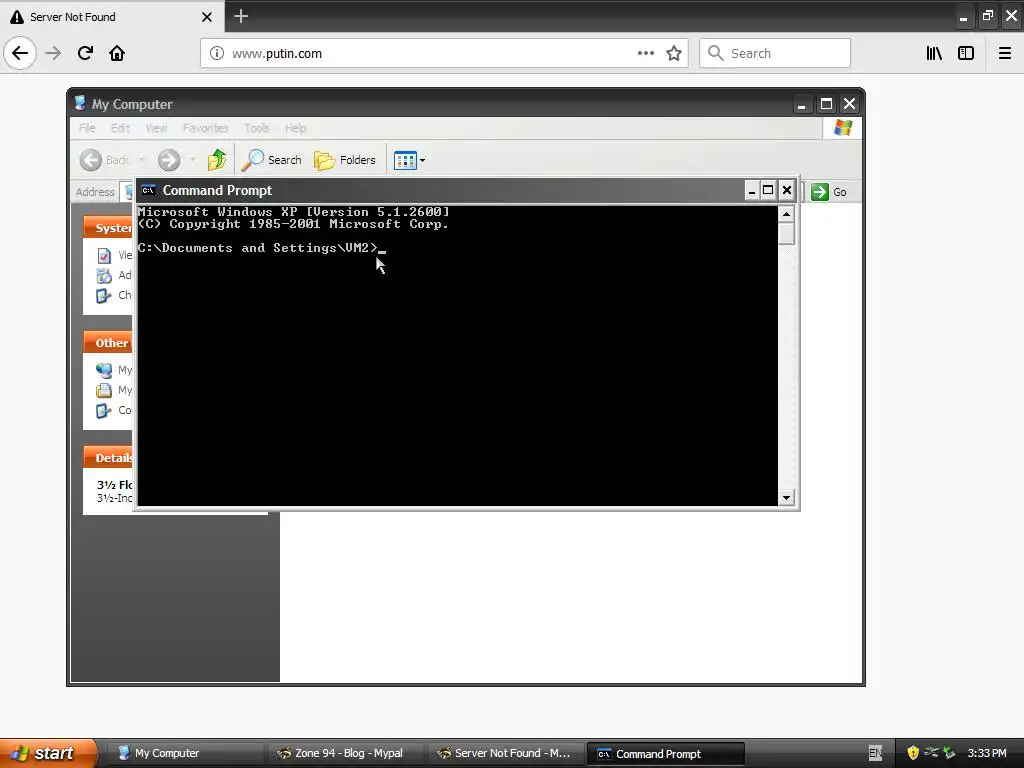Viewport: 1024px width, 768px height.
Task: Maximize the Command Prompt window
Action: coord(769,190)
